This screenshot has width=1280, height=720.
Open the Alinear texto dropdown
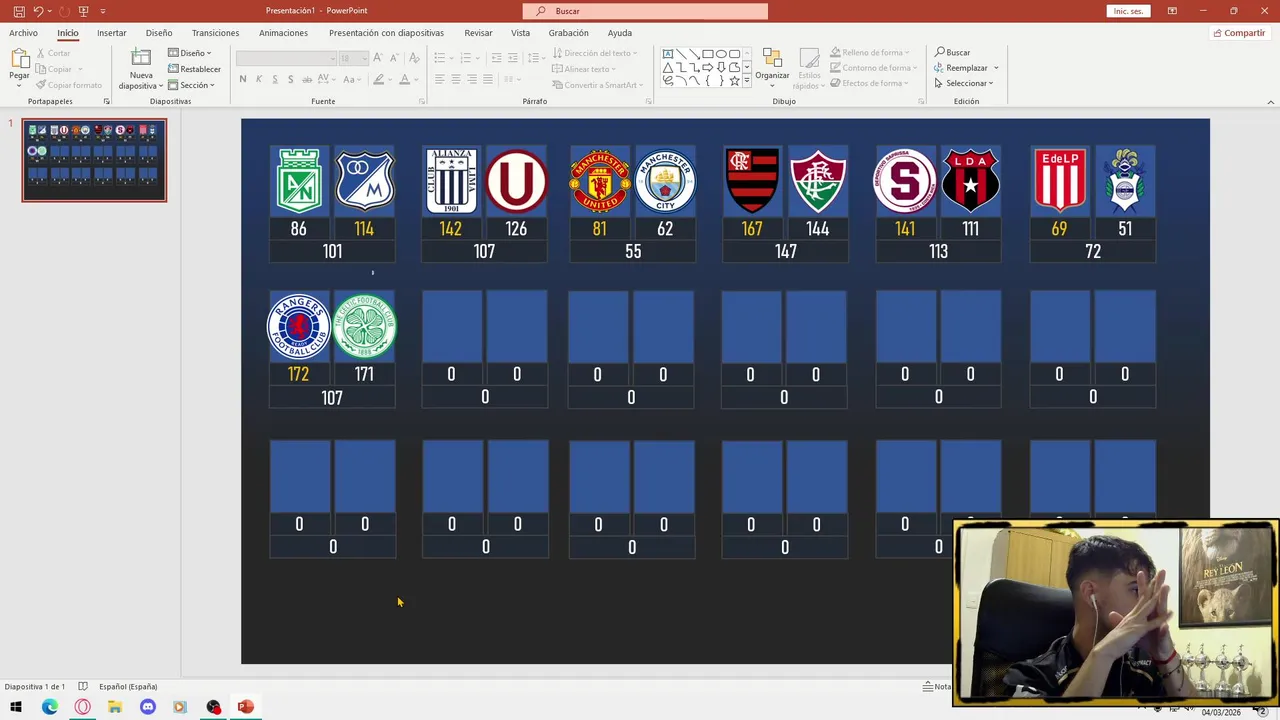click(x=585, y=69)
